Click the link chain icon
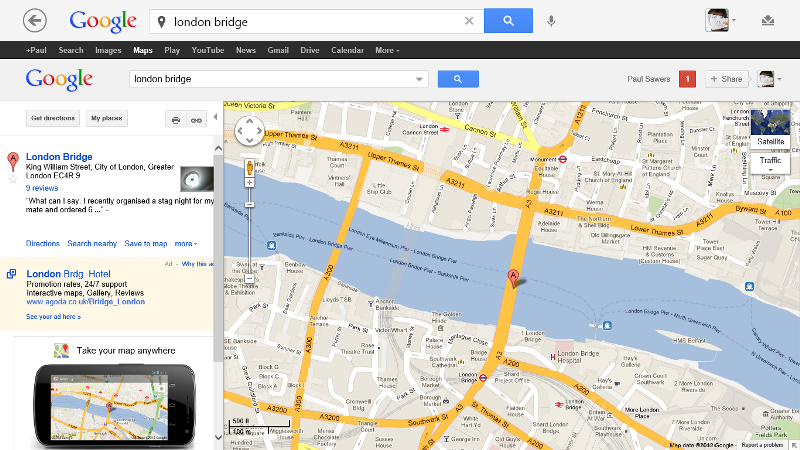 coord(196,119)
